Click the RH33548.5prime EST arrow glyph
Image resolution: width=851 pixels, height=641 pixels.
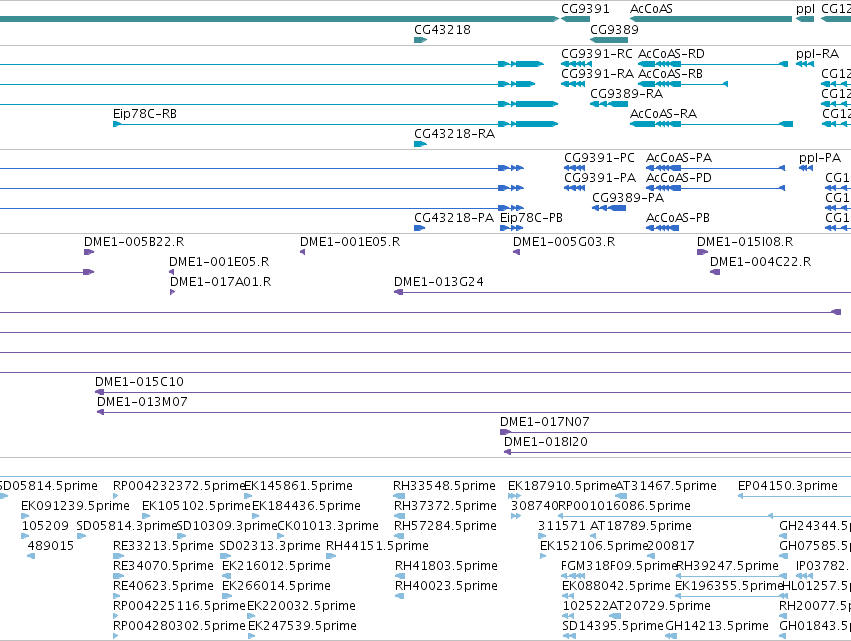399,496
